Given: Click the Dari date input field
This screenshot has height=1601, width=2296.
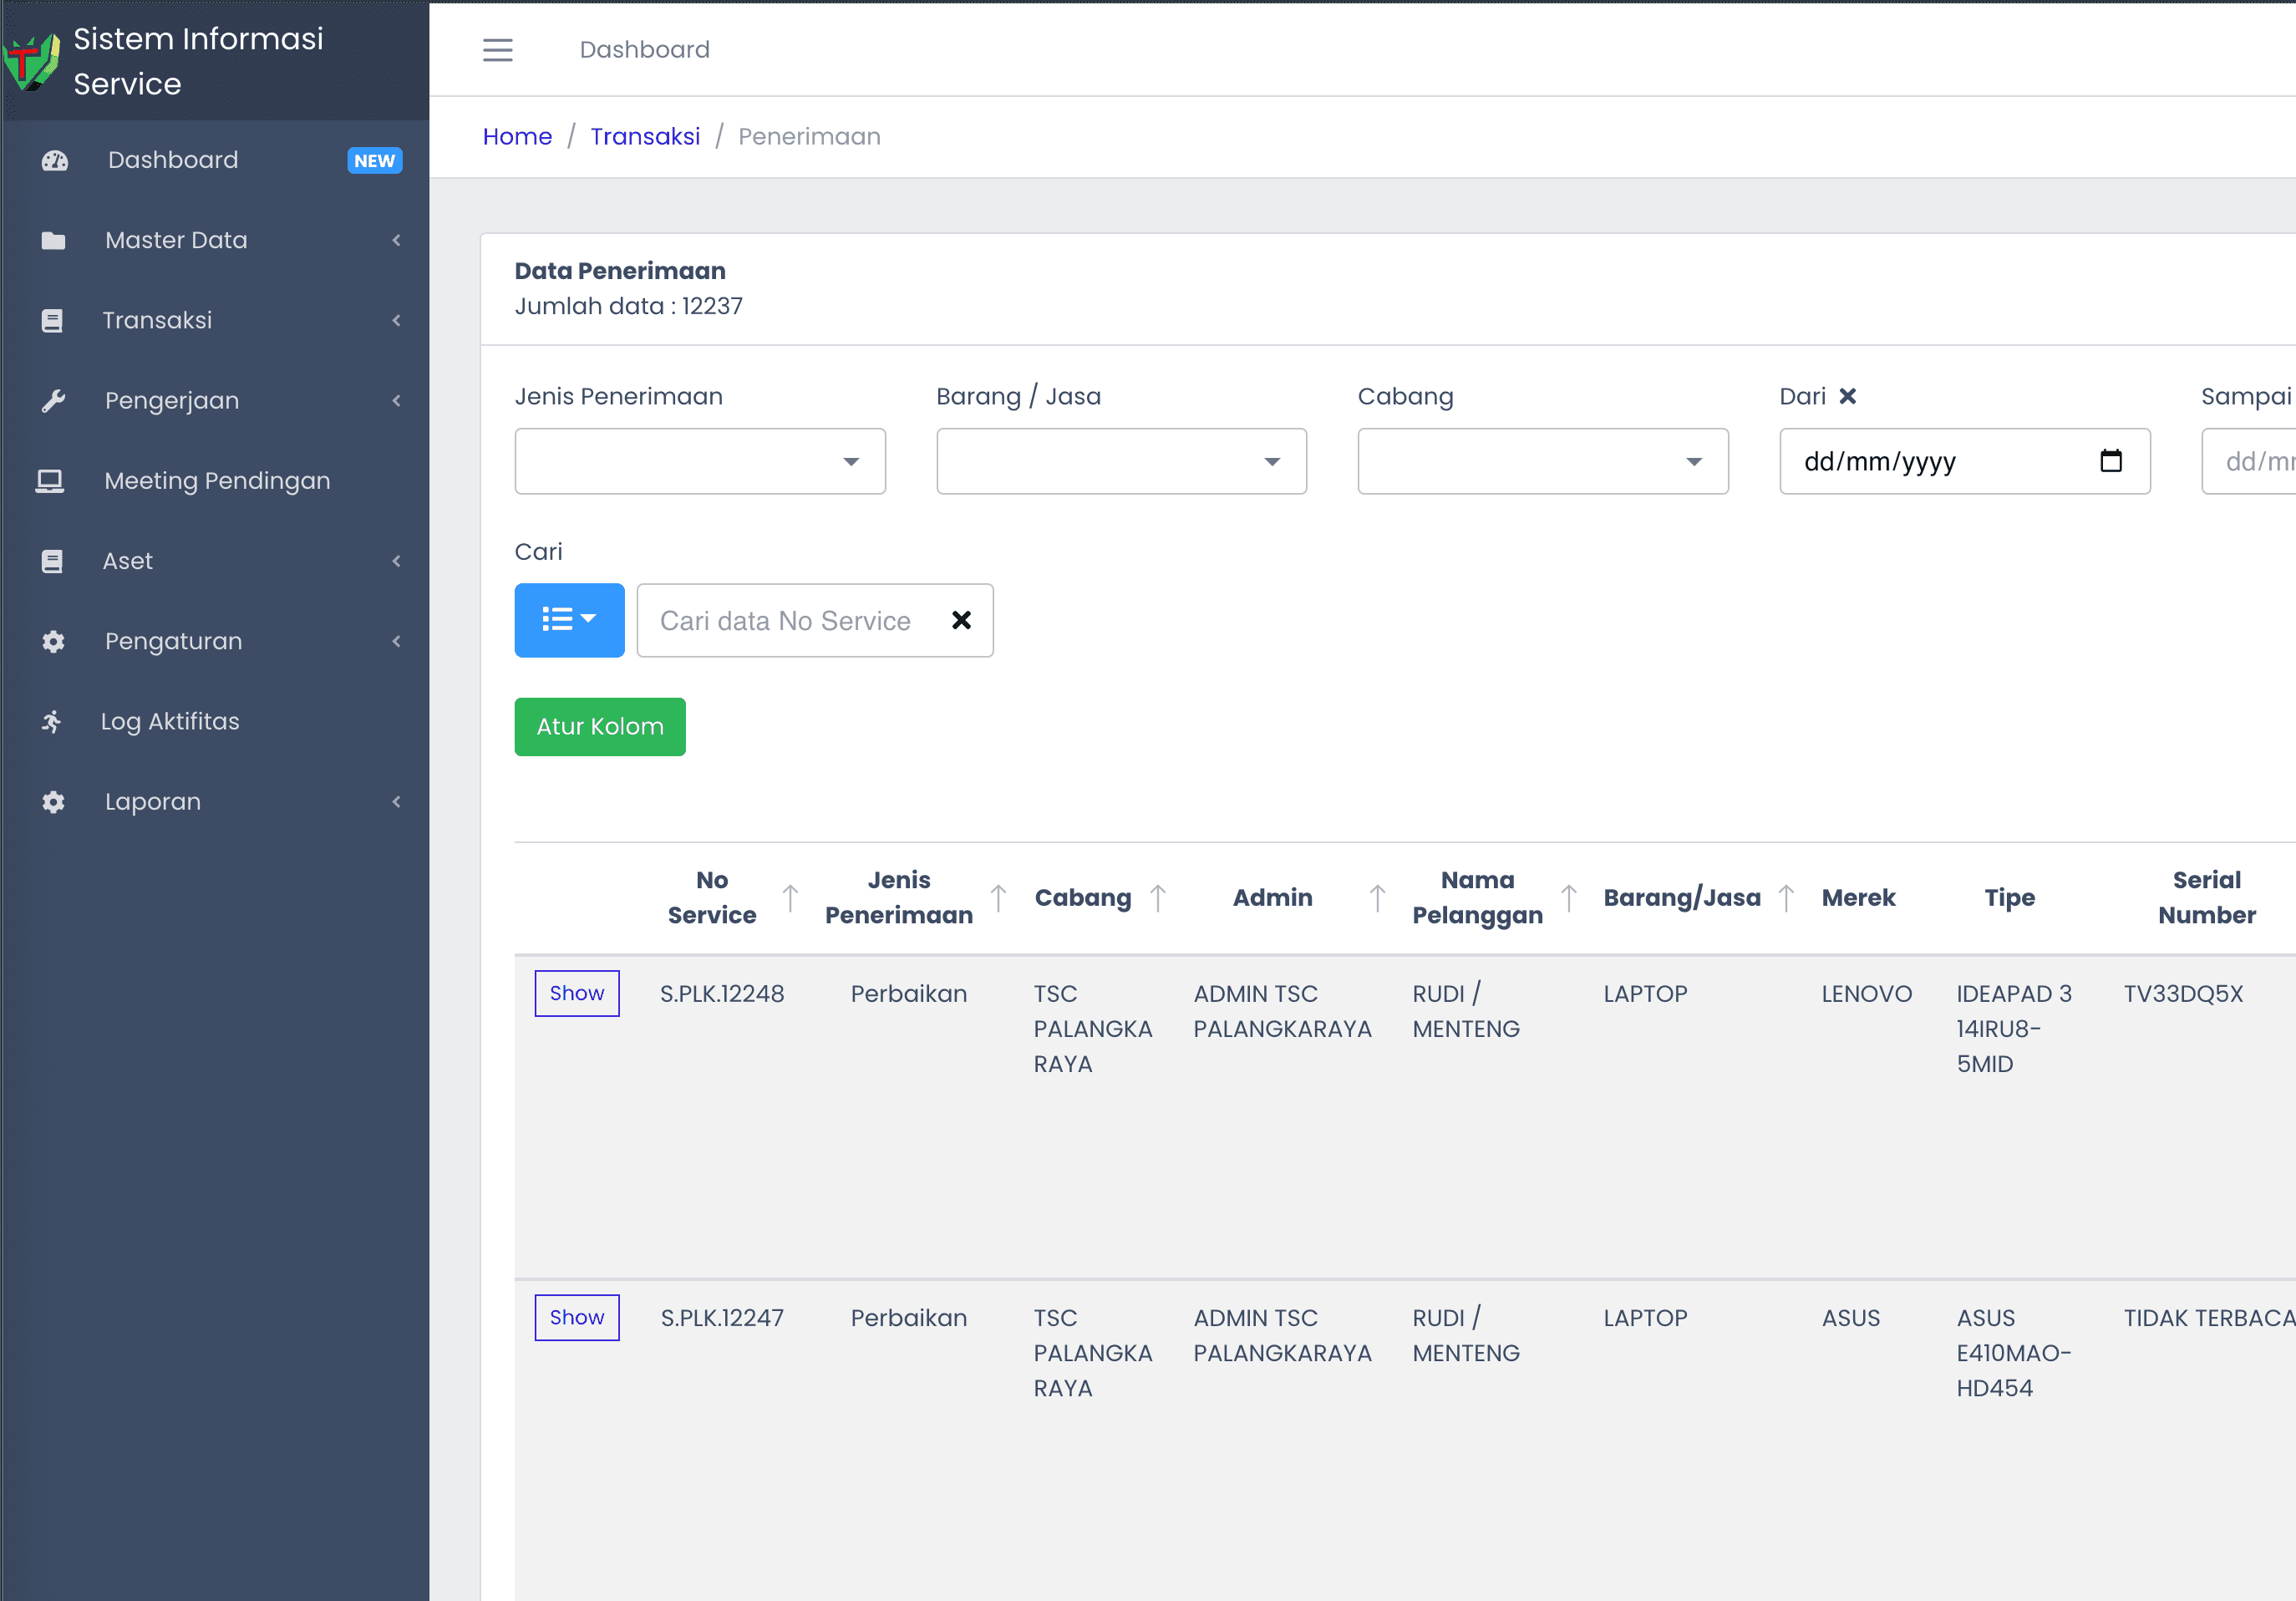Looking at the screenshot, I should (x=1965, y=461).
